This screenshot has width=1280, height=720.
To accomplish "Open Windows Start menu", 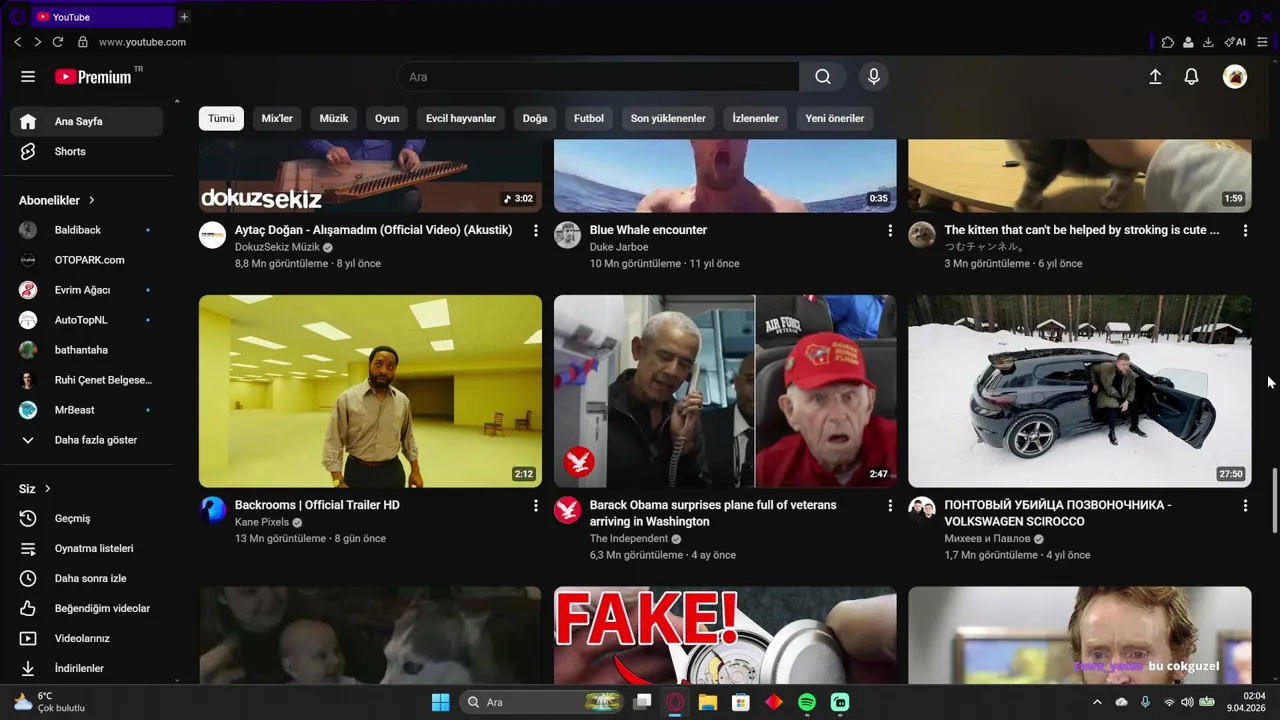I will coord(440,702).
